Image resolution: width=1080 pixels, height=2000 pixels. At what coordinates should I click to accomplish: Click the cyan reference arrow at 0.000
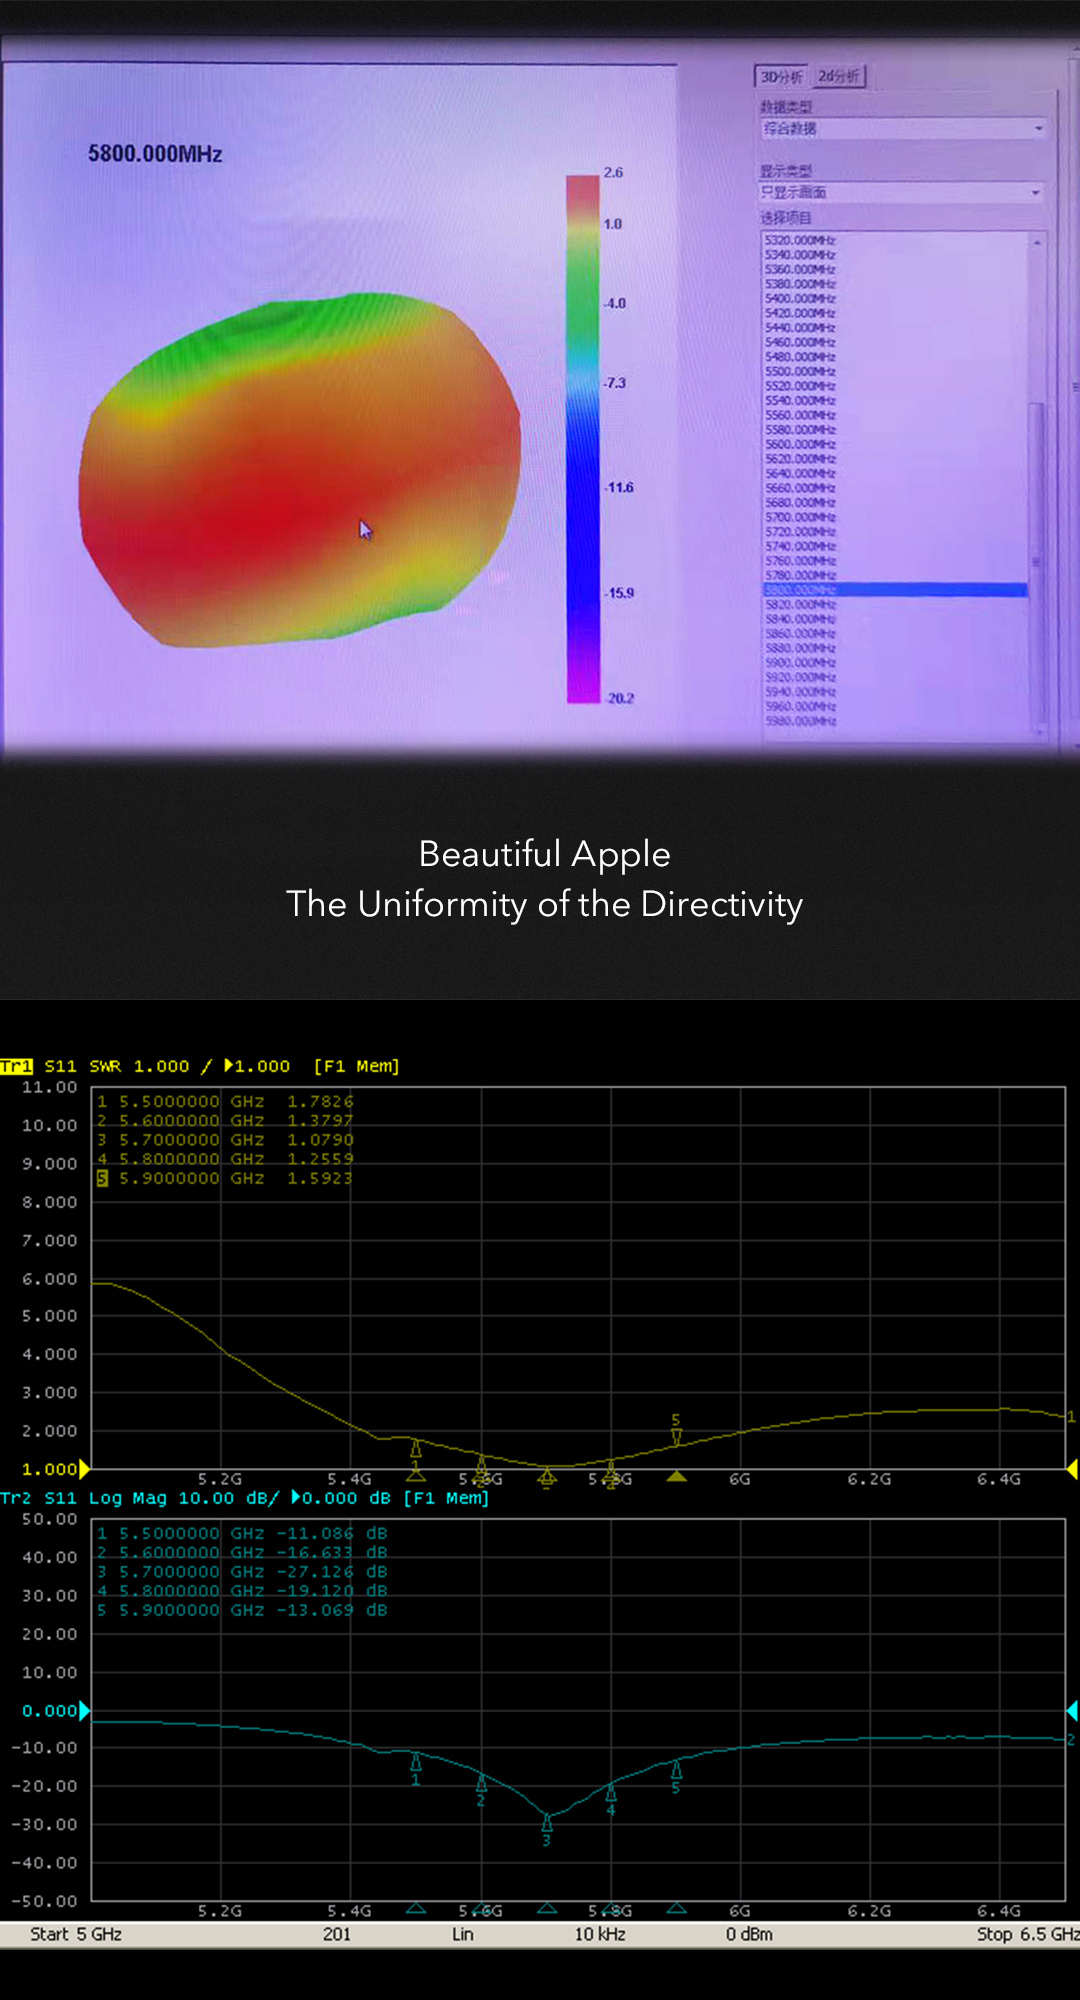tap(85, 1711)
